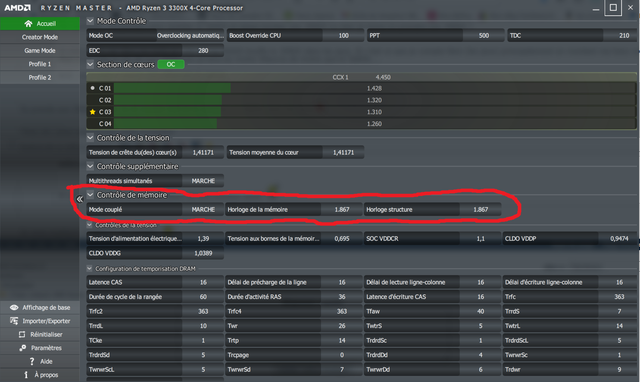Click the PPT value 500 field
The width and height of the screenshot is (640, 382).
483,36
